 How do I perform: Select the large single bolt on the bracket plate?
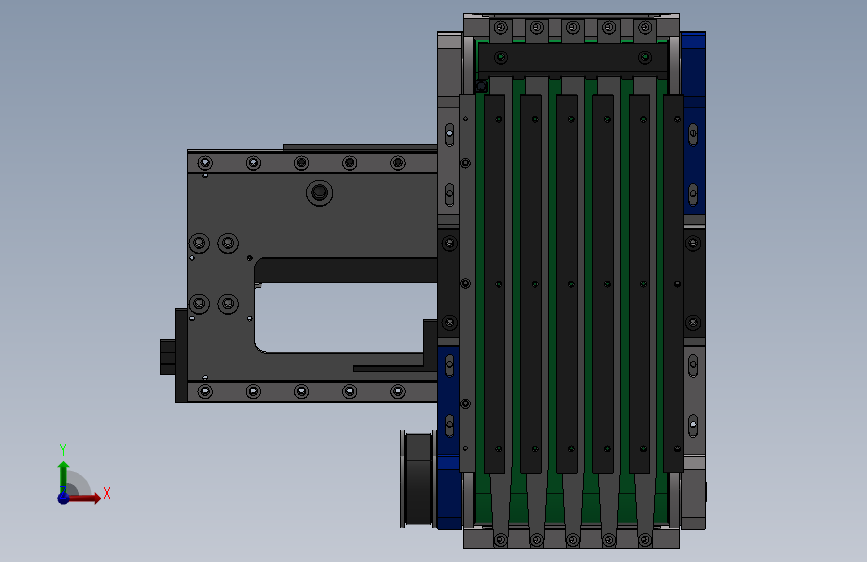(320, 192)
